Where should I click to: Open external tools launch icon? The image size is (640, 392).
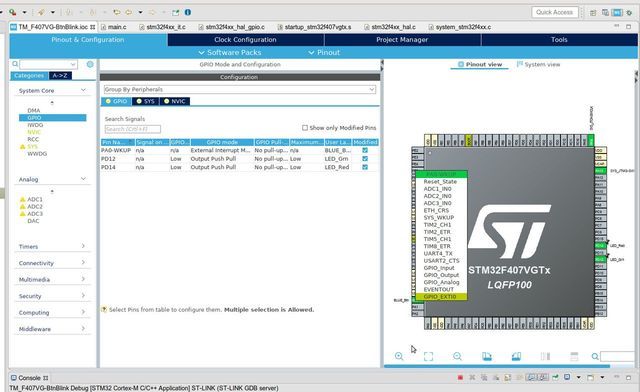coord(13,12)
